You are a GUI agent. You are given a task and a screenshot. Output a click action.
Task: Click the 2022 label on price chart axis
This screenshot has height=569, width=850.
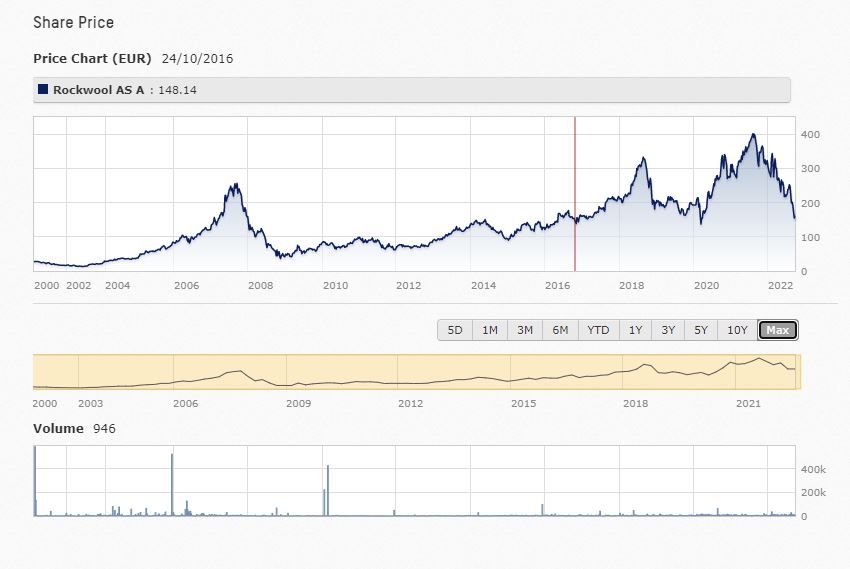click(781, 286)
